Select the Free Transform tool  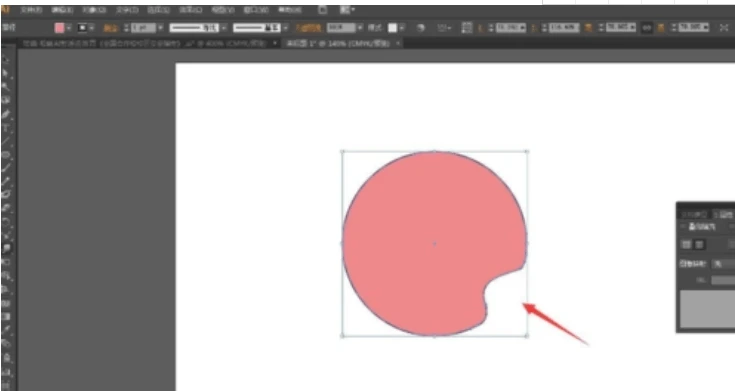coord(6,262)
